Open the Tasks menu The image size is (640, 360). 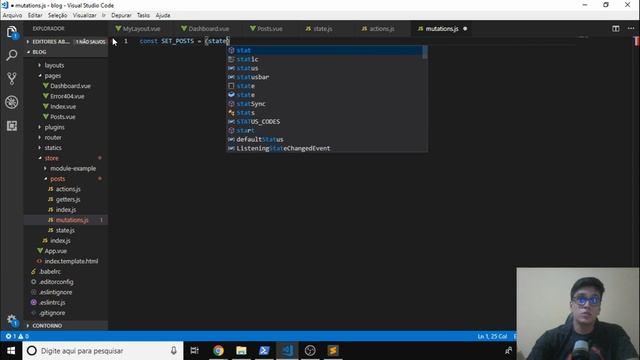tap(143, 15)
